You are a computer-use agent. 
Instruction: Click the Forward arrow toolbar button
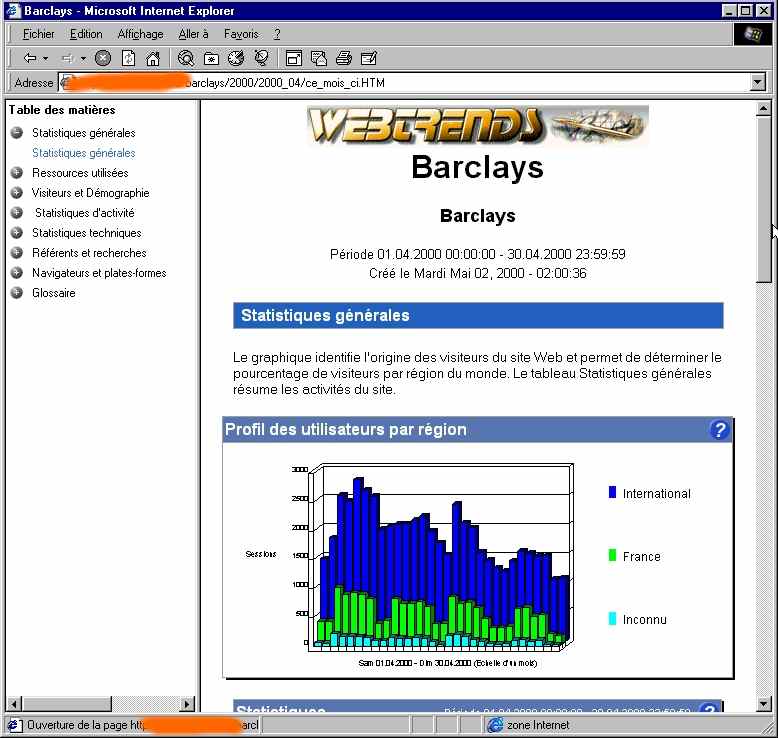click(x=67, y=59)
